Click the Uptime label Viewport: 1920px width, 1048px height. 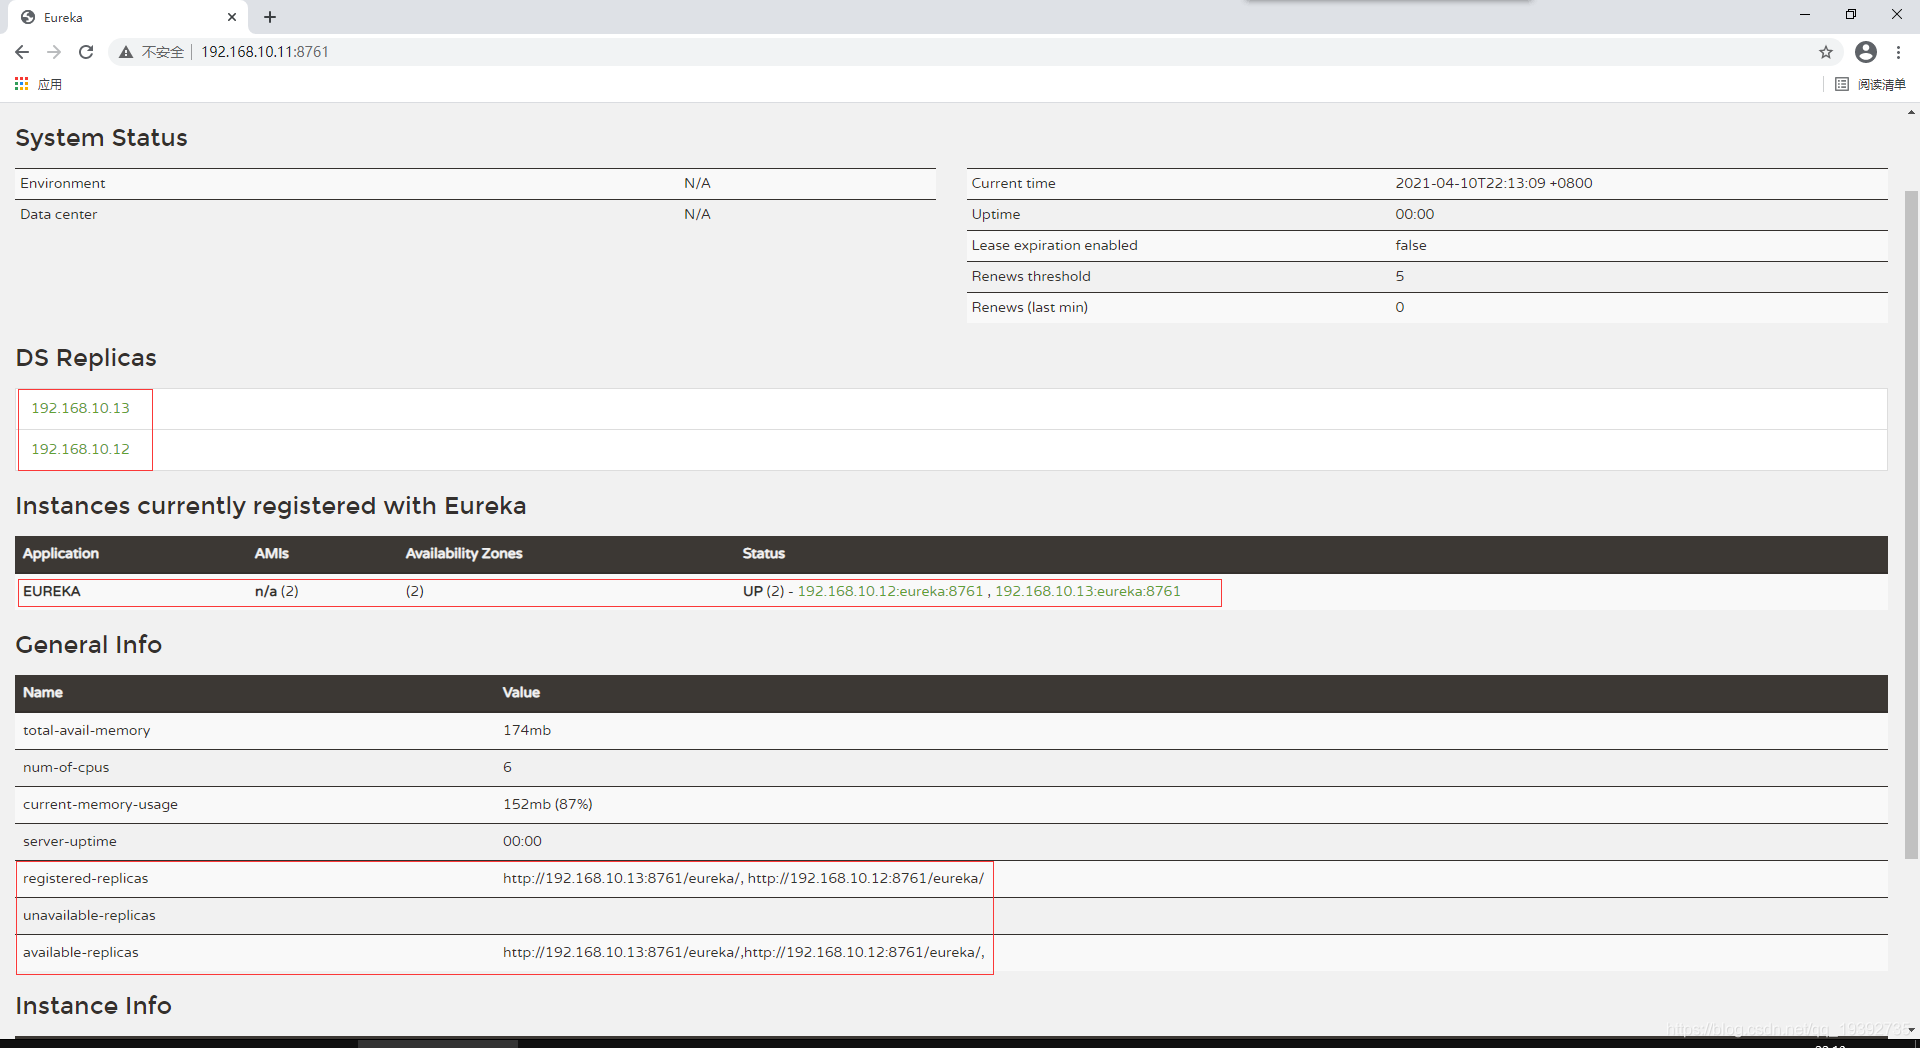pos(995,214)
